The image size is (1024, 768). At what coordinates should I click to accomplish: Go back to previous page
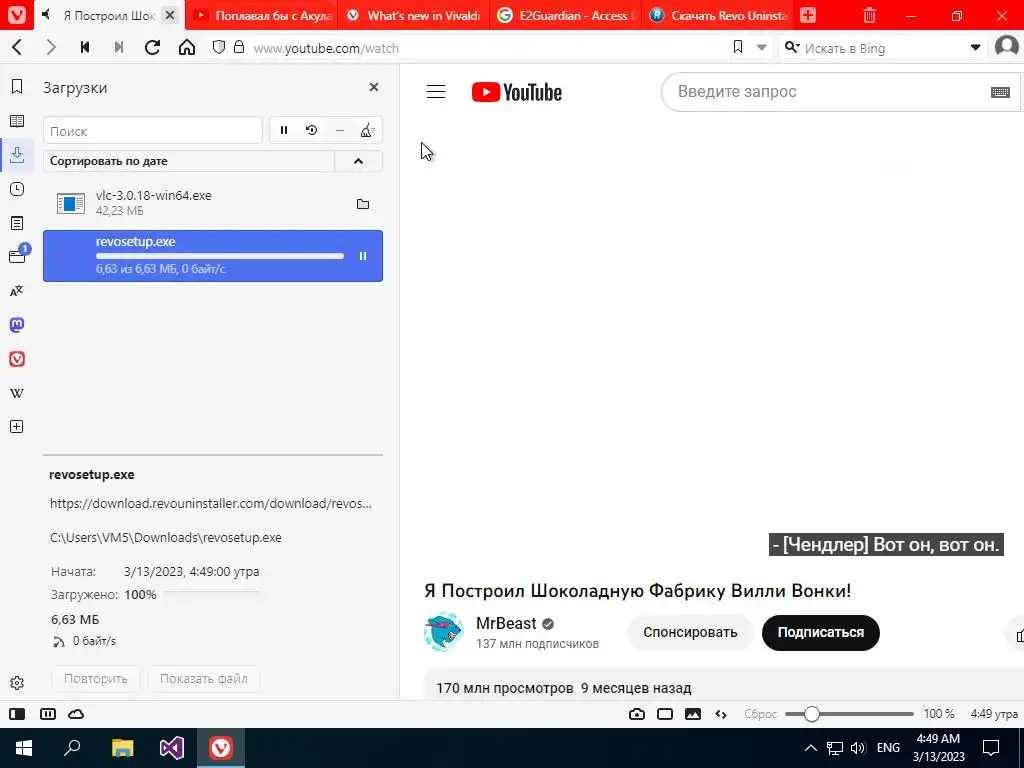coord(18,47)
